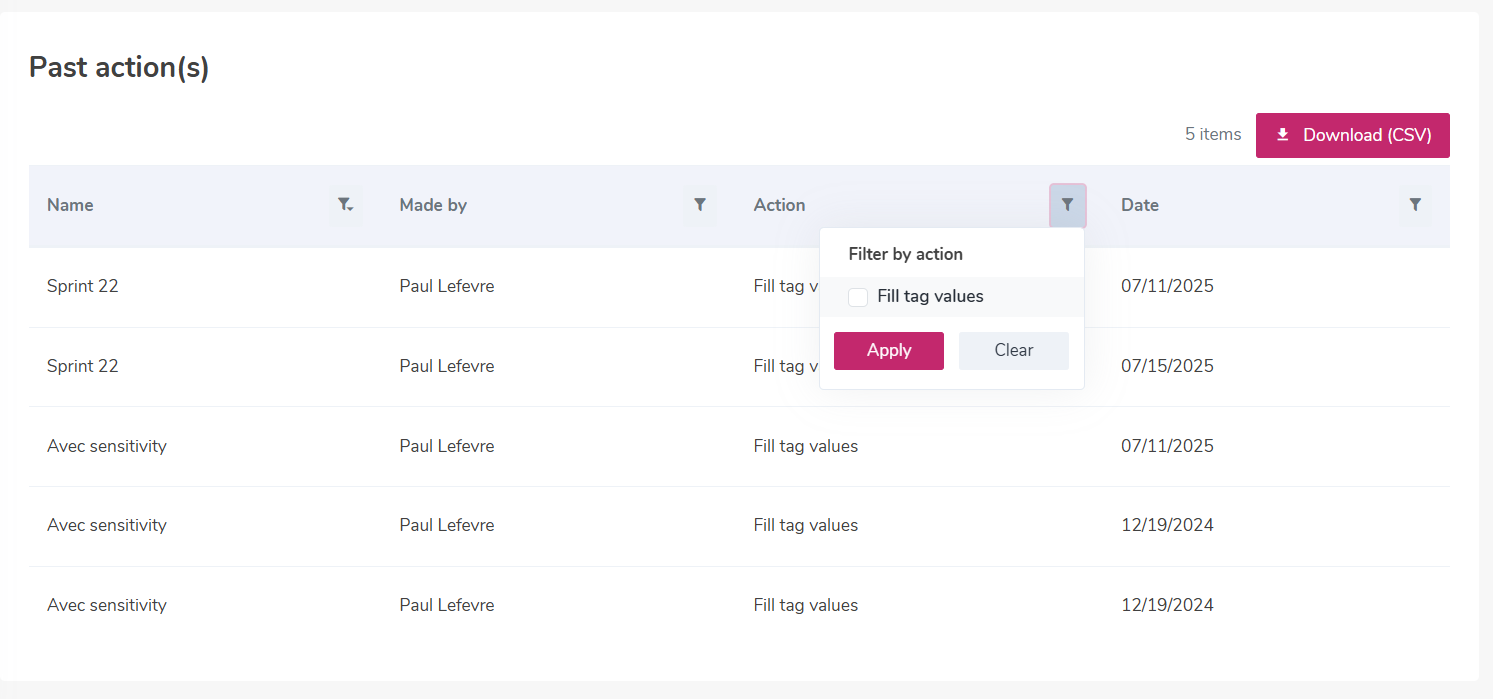
Task: Click the 5 items count label
Action: (x=1213, y=135)
